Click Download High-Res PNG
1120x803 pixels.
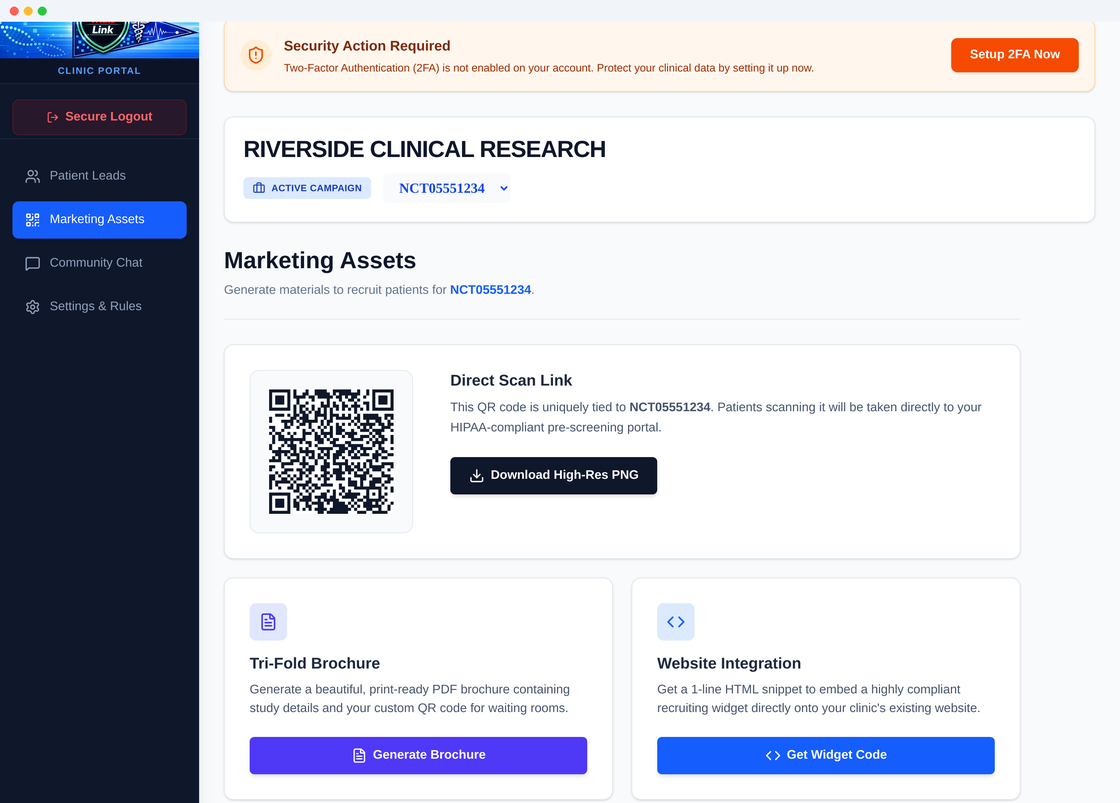click(x=554, y=476)
